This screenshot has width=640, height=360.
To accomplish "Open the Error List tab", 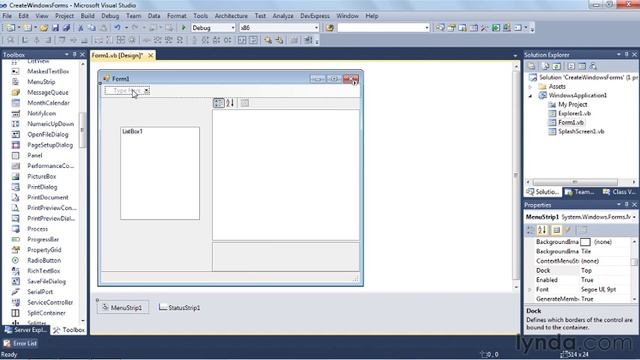I will pyautogui.click(x=20, y=343).
